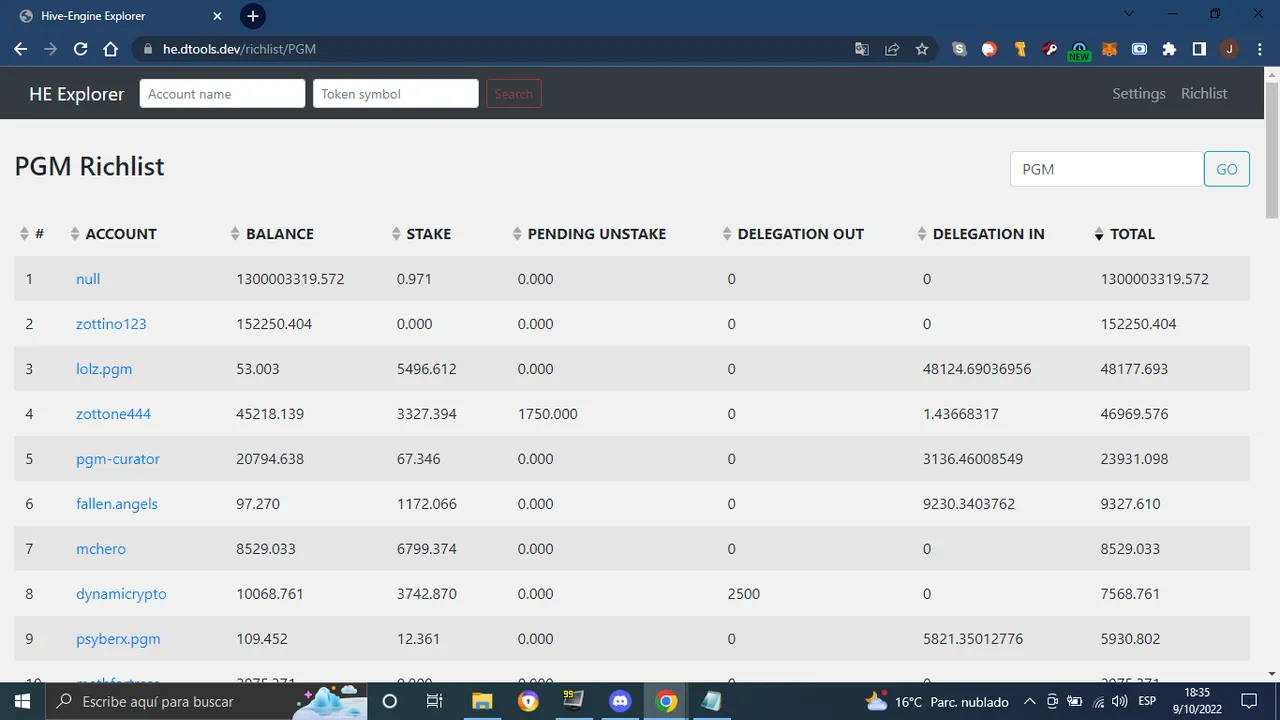Click the site lock icon in address bar
This screenshot has width=1280, height=720.
click(148, 49)
